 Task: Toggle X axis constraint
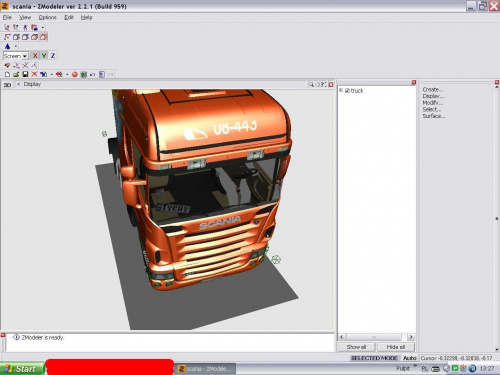click(x=35, y=56)
